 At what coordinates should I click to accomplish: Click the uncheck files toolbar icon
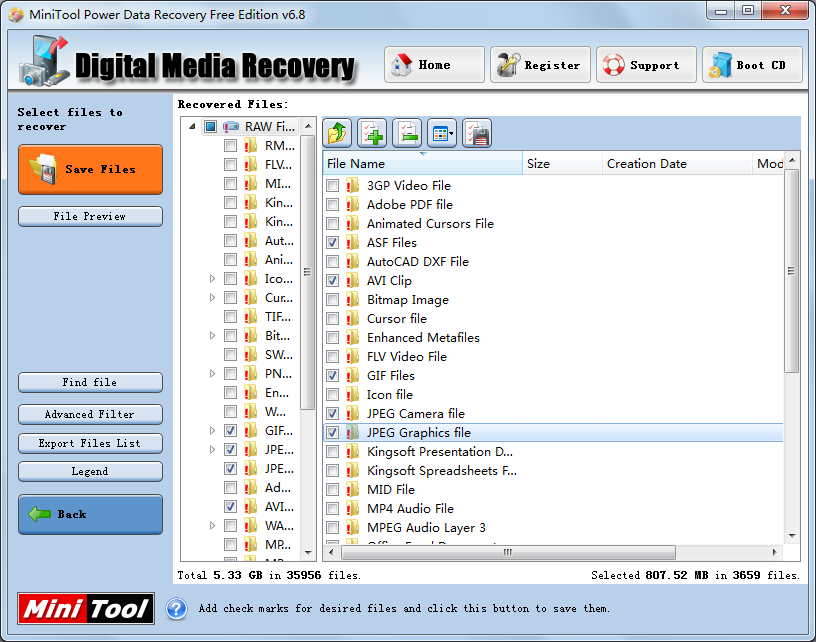click(x=407, y=133)
